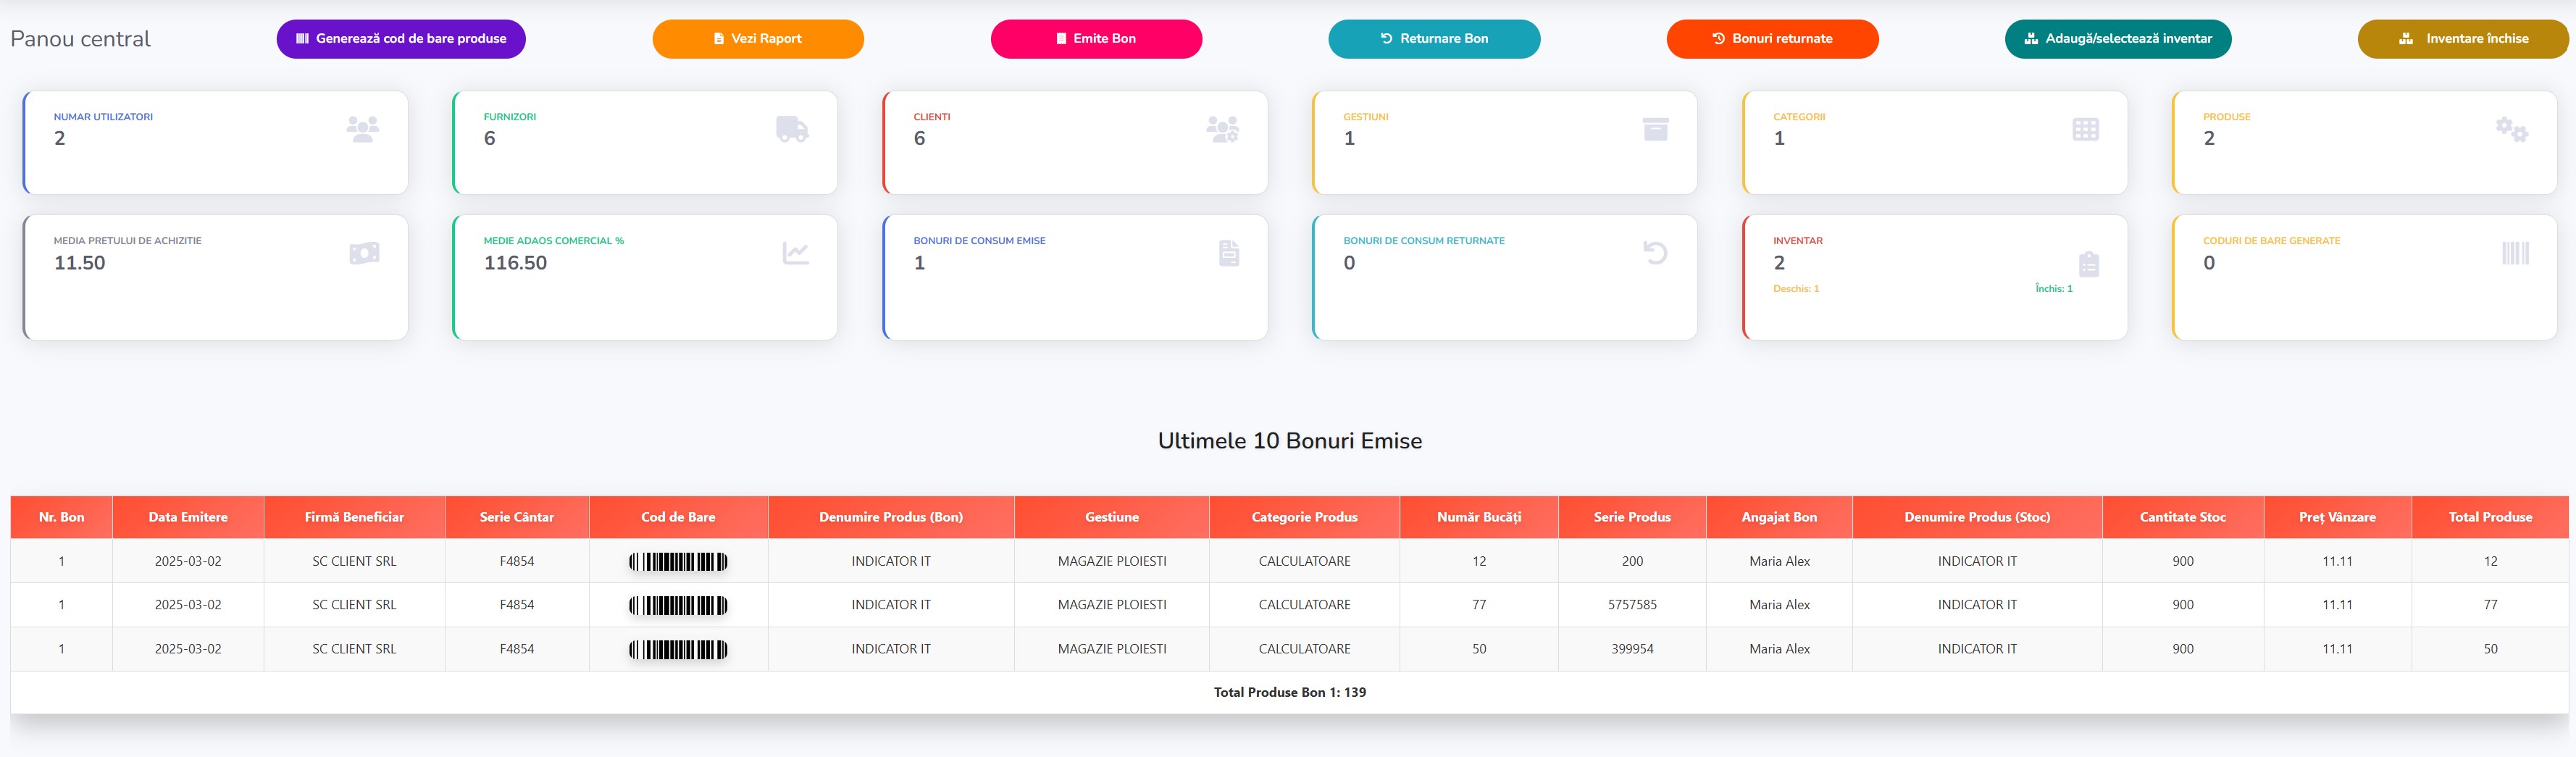The image size is (2576, 757).
Task: Click the money bill icon in Media Pretului card
Action: point(364,253)
